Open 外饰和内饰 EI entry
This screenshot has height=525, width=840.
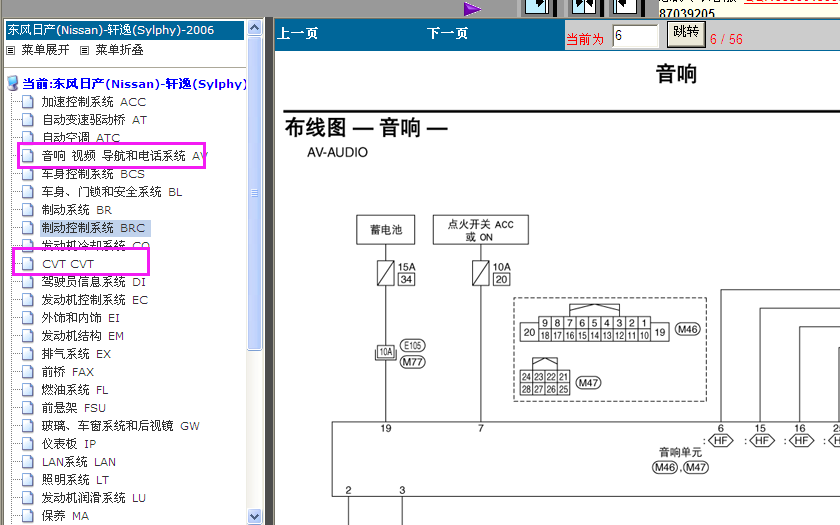[x=81, y=318]
